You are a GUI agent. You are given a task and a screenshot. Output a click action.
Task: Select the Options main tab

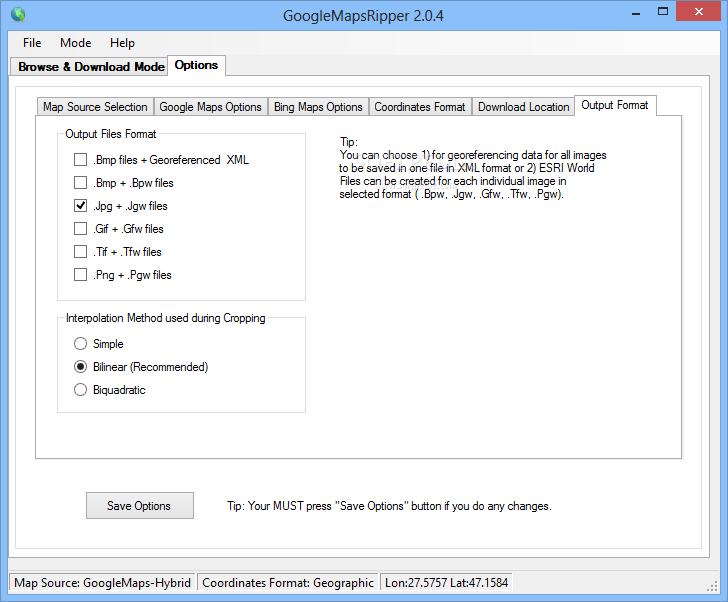point(196,65)
